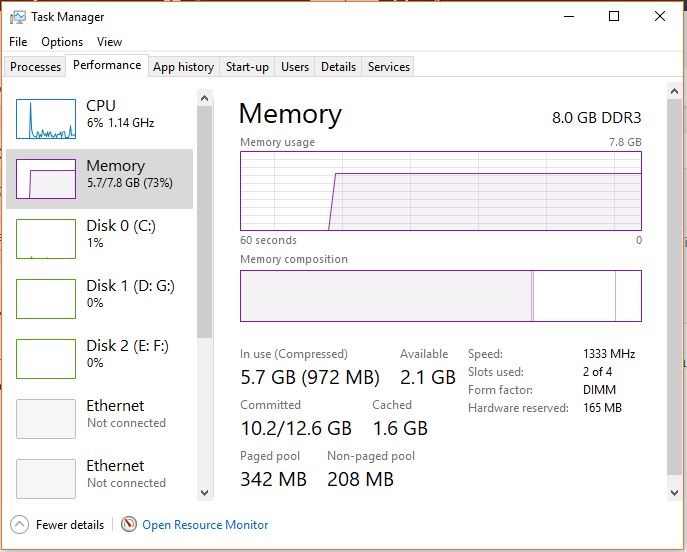Select the second Ethernet adapter entry
Screen dimensions: 687x552
click(x=99, y=478)
